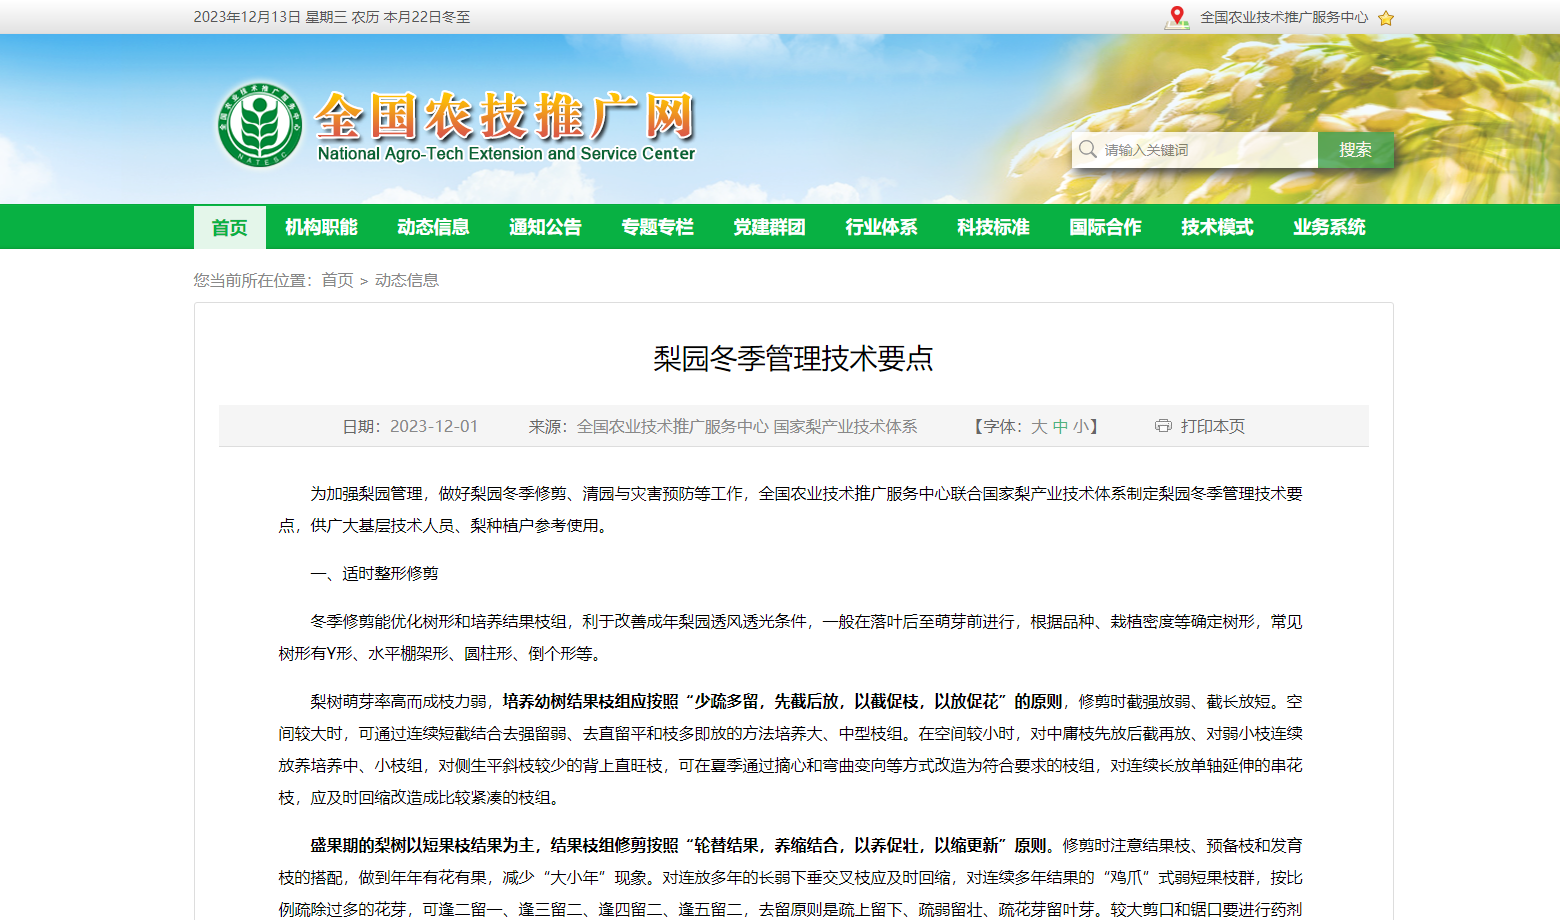Click 中 font size option
The width and height of the screenshot is (1560, 920).
coord(1062,425)
